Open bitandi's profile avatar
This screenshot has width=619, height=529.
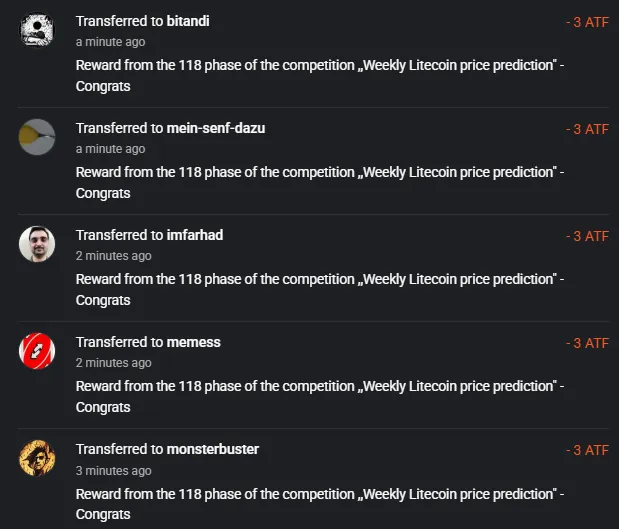pos(37,30)
